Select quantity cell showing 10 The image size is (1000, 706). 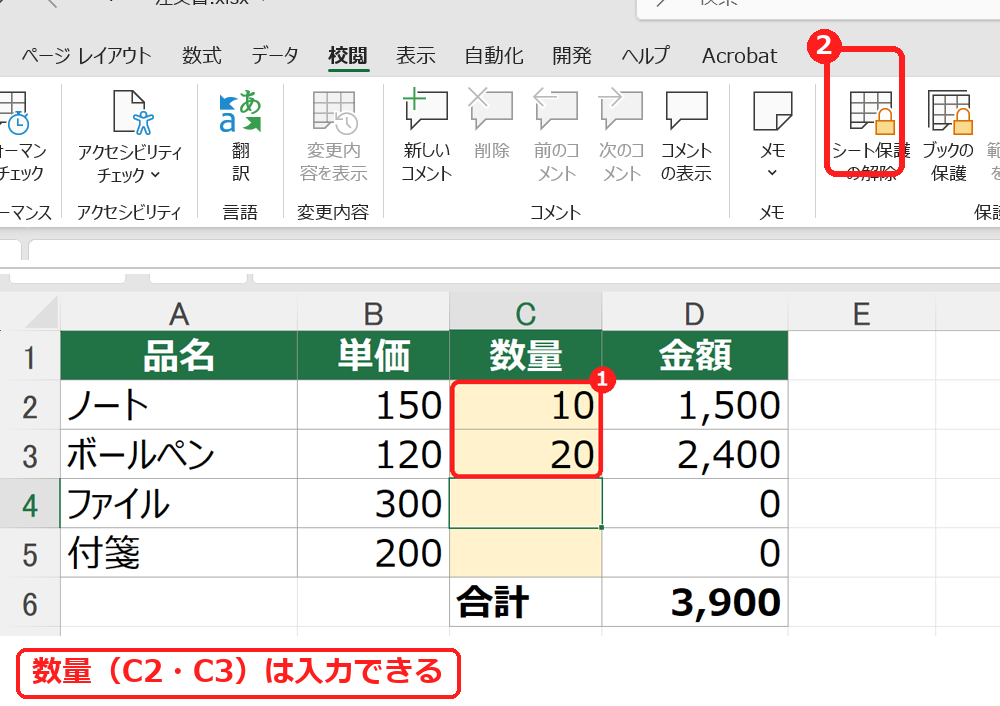click(x=526, y=405)
